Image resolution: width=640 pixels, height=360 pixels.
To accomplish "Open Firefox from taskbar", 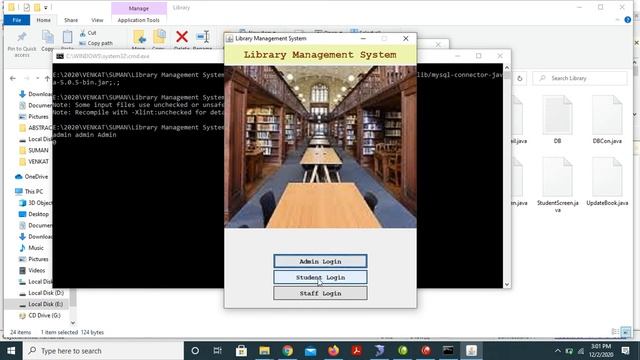I will pyautogui.click(x=334, y=351).
